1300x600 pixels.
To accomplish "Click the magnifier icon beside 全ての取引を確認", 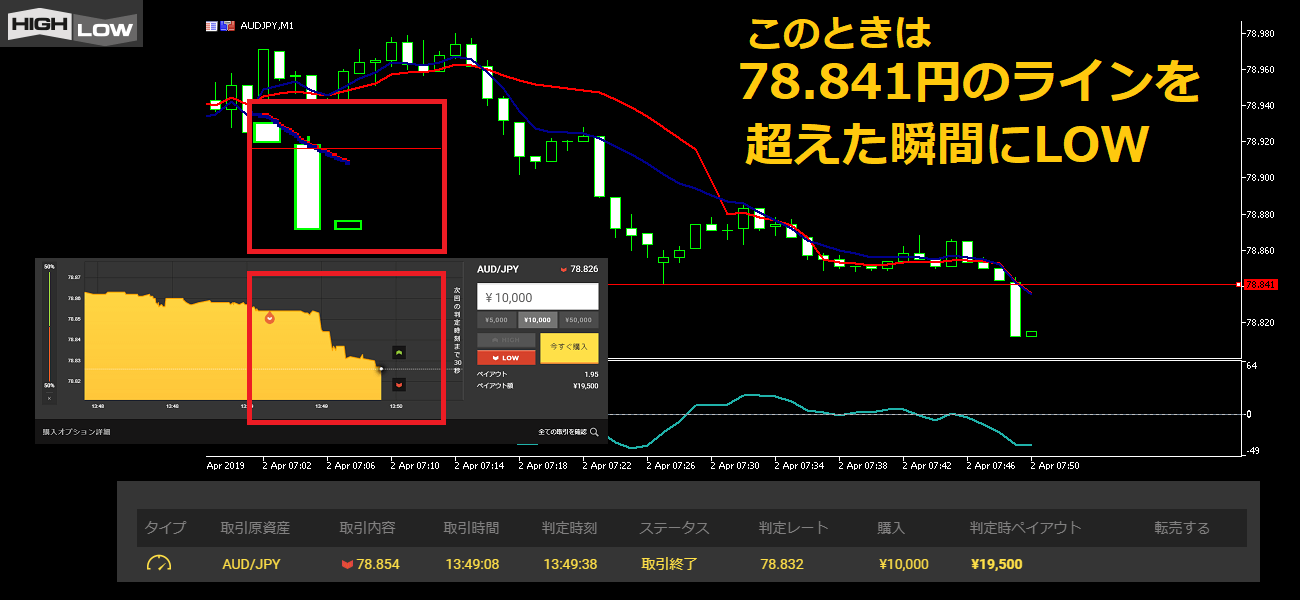I will pyautogui.click(x=594, y=432).
